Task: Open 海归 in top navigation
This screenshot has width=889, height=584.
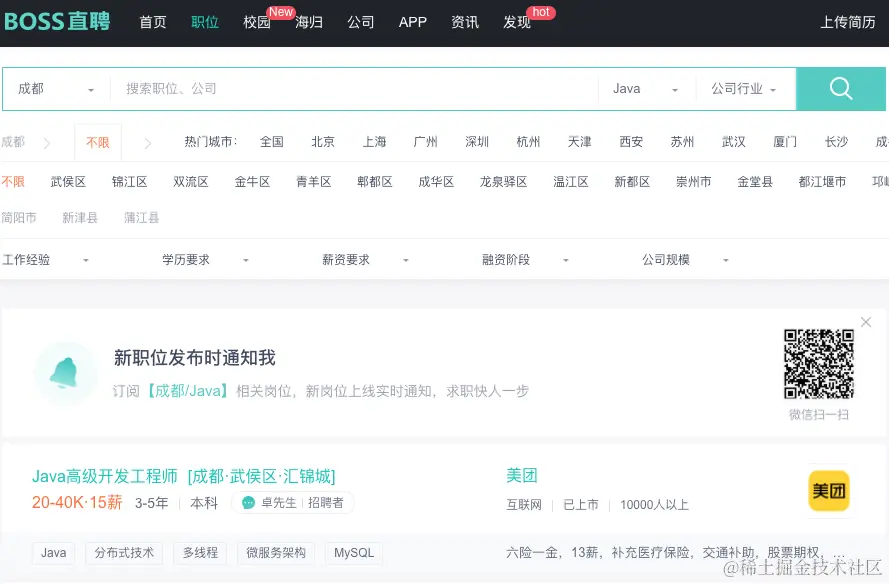Action: (309, 22)
